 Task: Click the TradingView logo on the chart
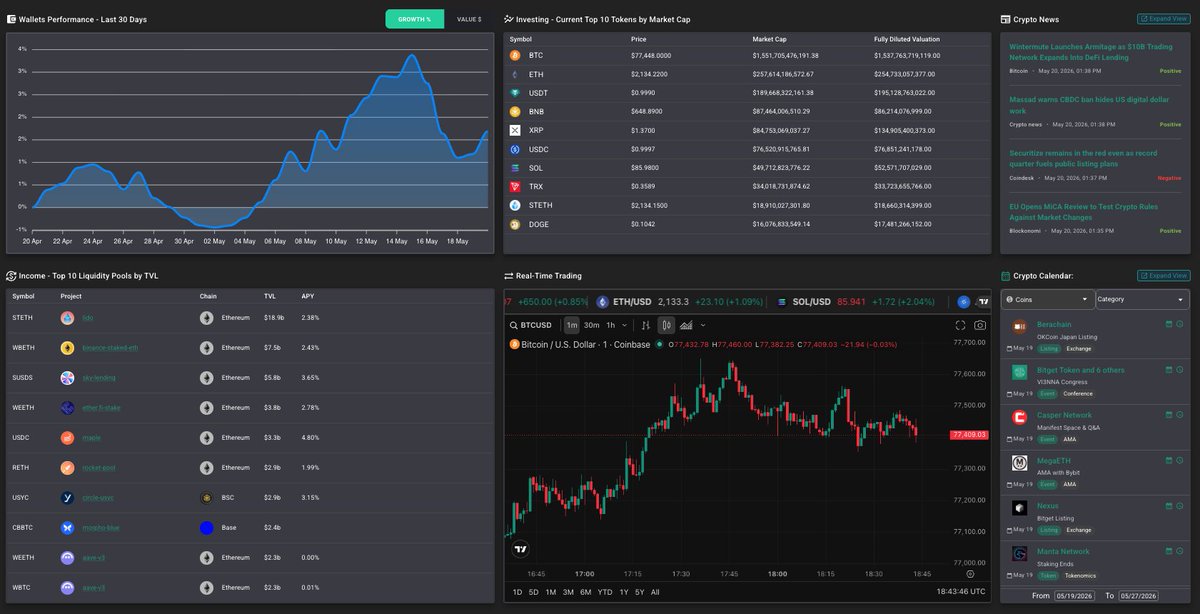pyautogui.click(x=520, y=548)
